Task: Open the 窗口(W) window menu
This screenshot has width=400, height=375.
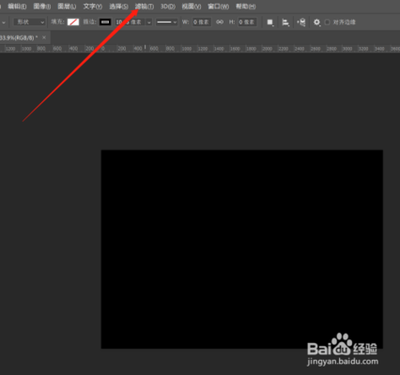Action: click(x=218, y=6)
